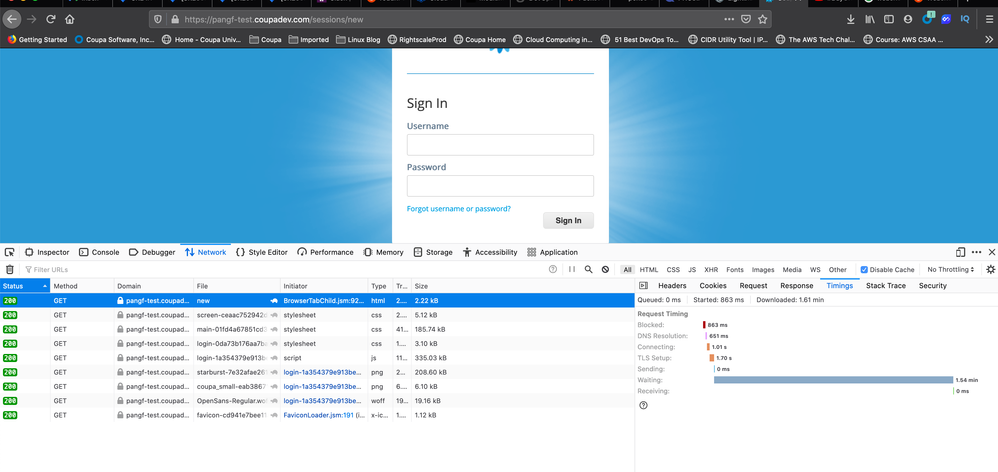Open the home page via house icon
The width and height of the screenshot is (998, 472).
coord(70,19)
